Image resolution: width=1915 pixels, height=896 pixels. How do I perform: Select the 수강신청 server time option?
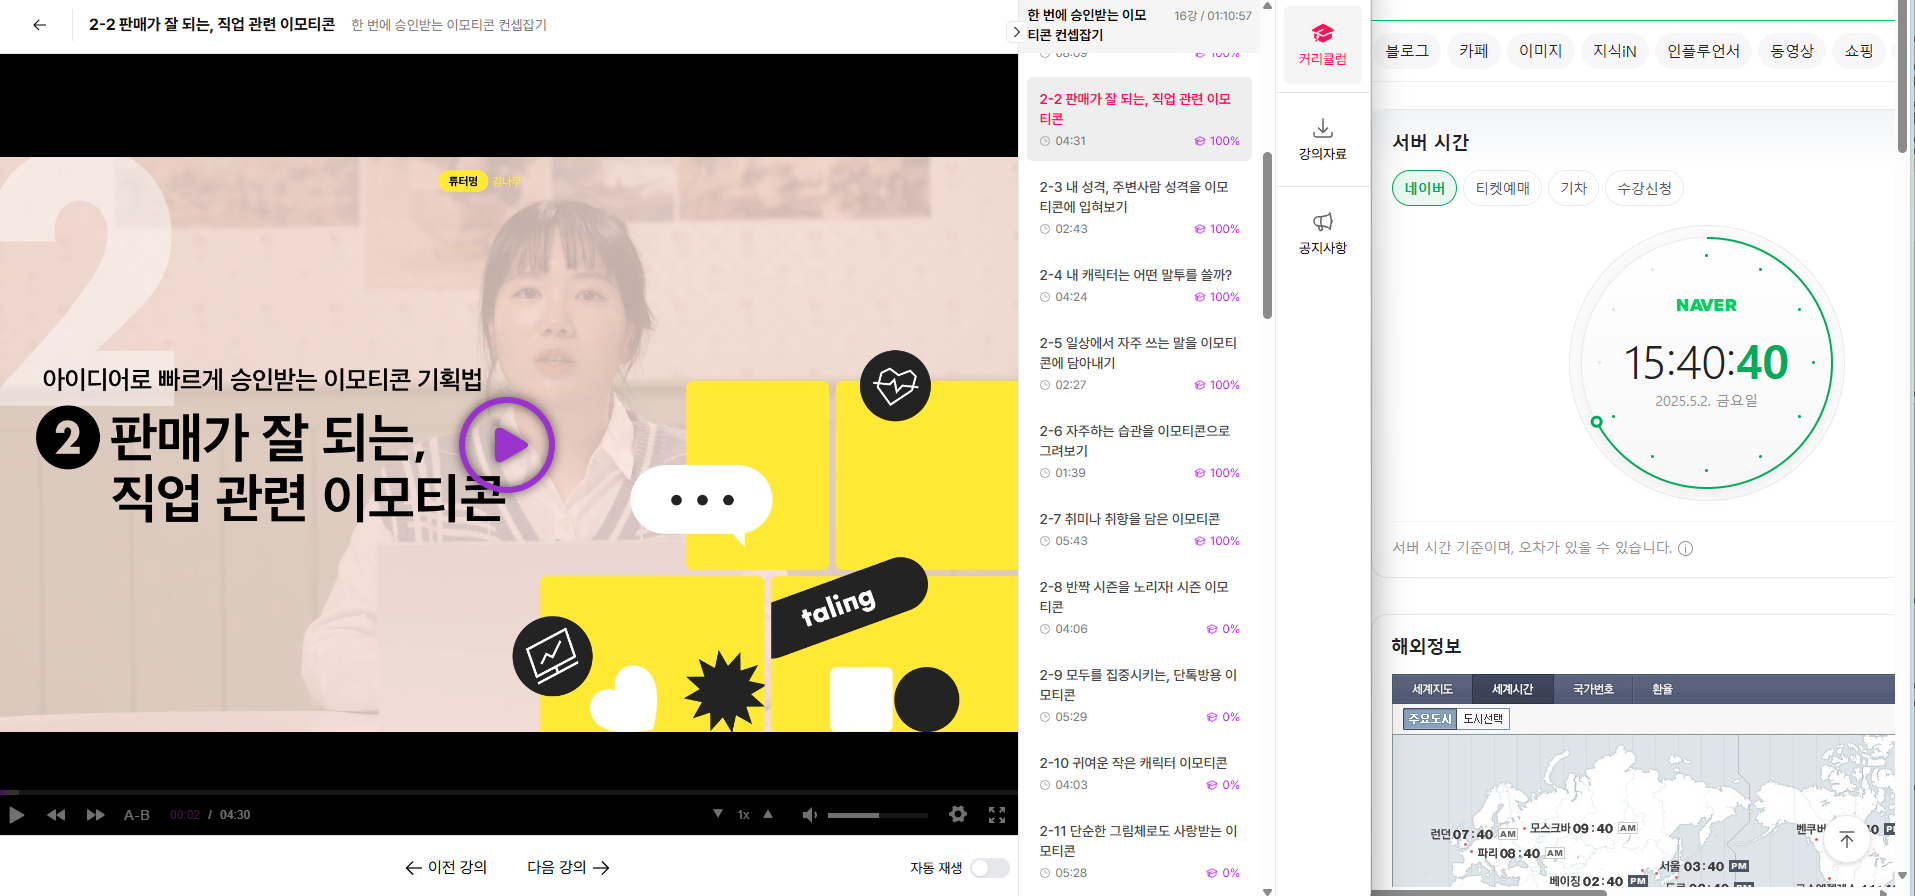coord(1644,188)
